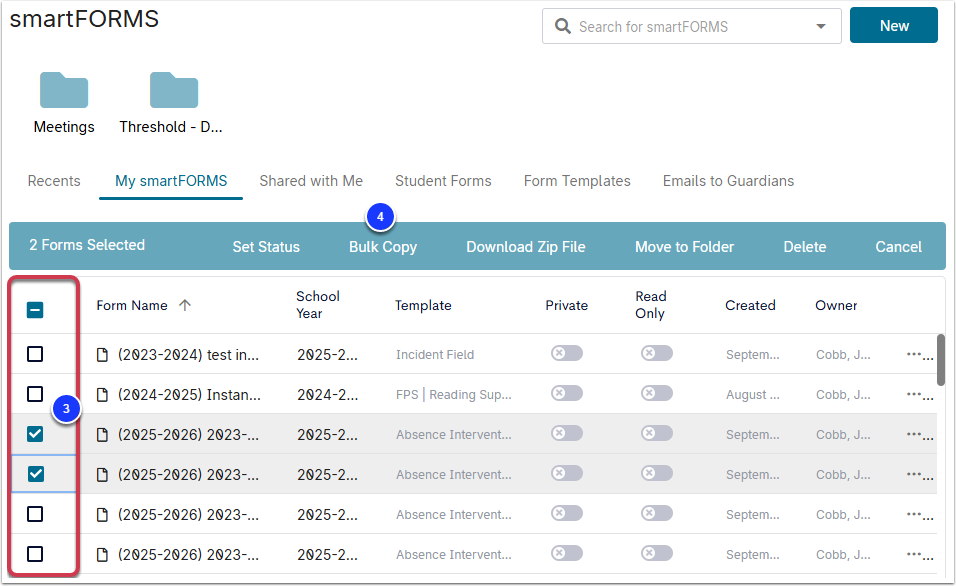Delete the selected forms

805,247
